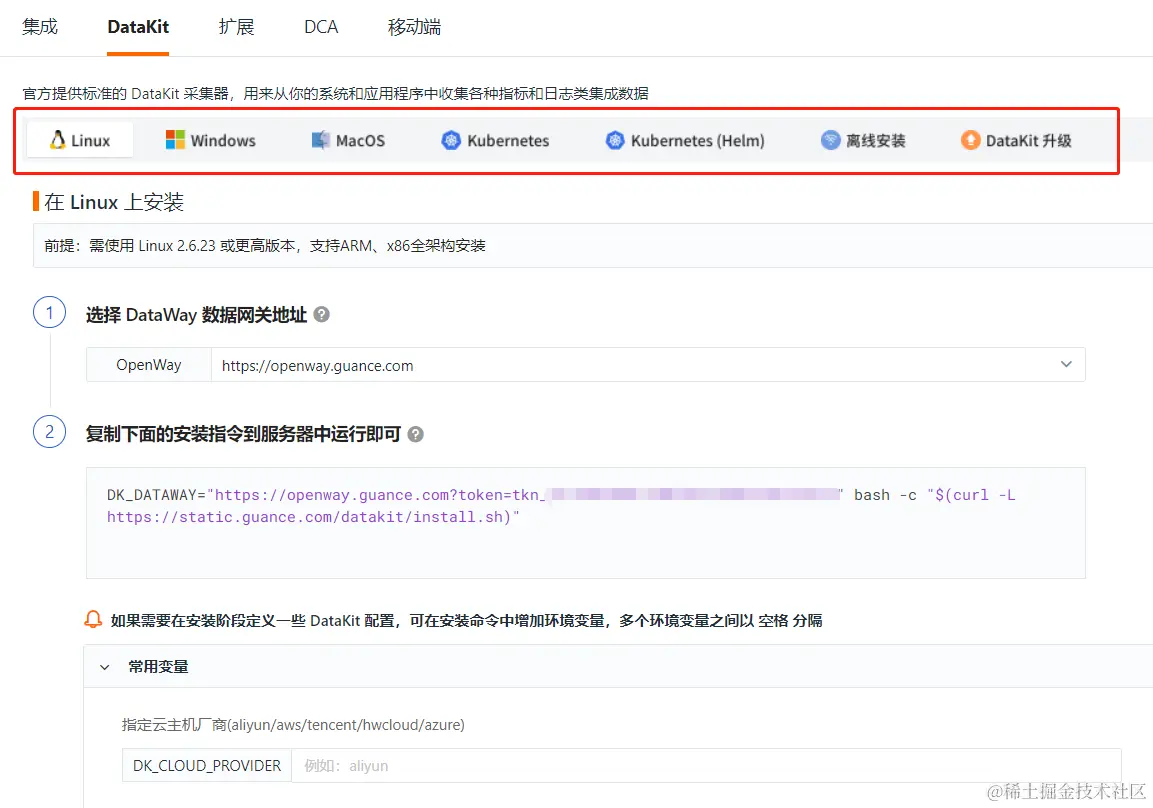Image resolution: width=1153 pixels, height=808 pixels.
Task: Click the plain Kubernetes wheel icon
Action: point(451,140)
